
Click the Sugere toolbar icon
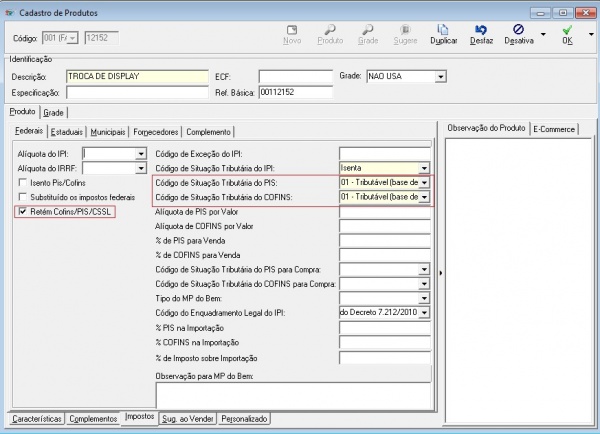click(403, 31)
